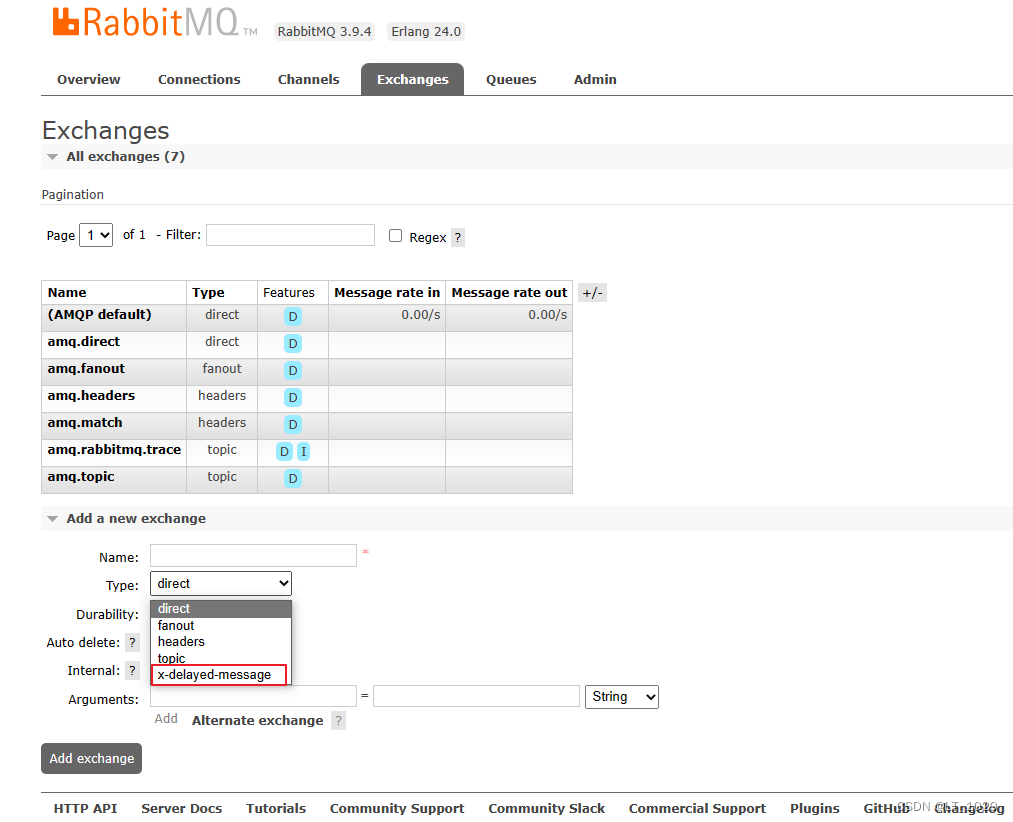1013x822 pixels.
Task: Open the HTTP API footer link
Action: (x=85, y=808)
